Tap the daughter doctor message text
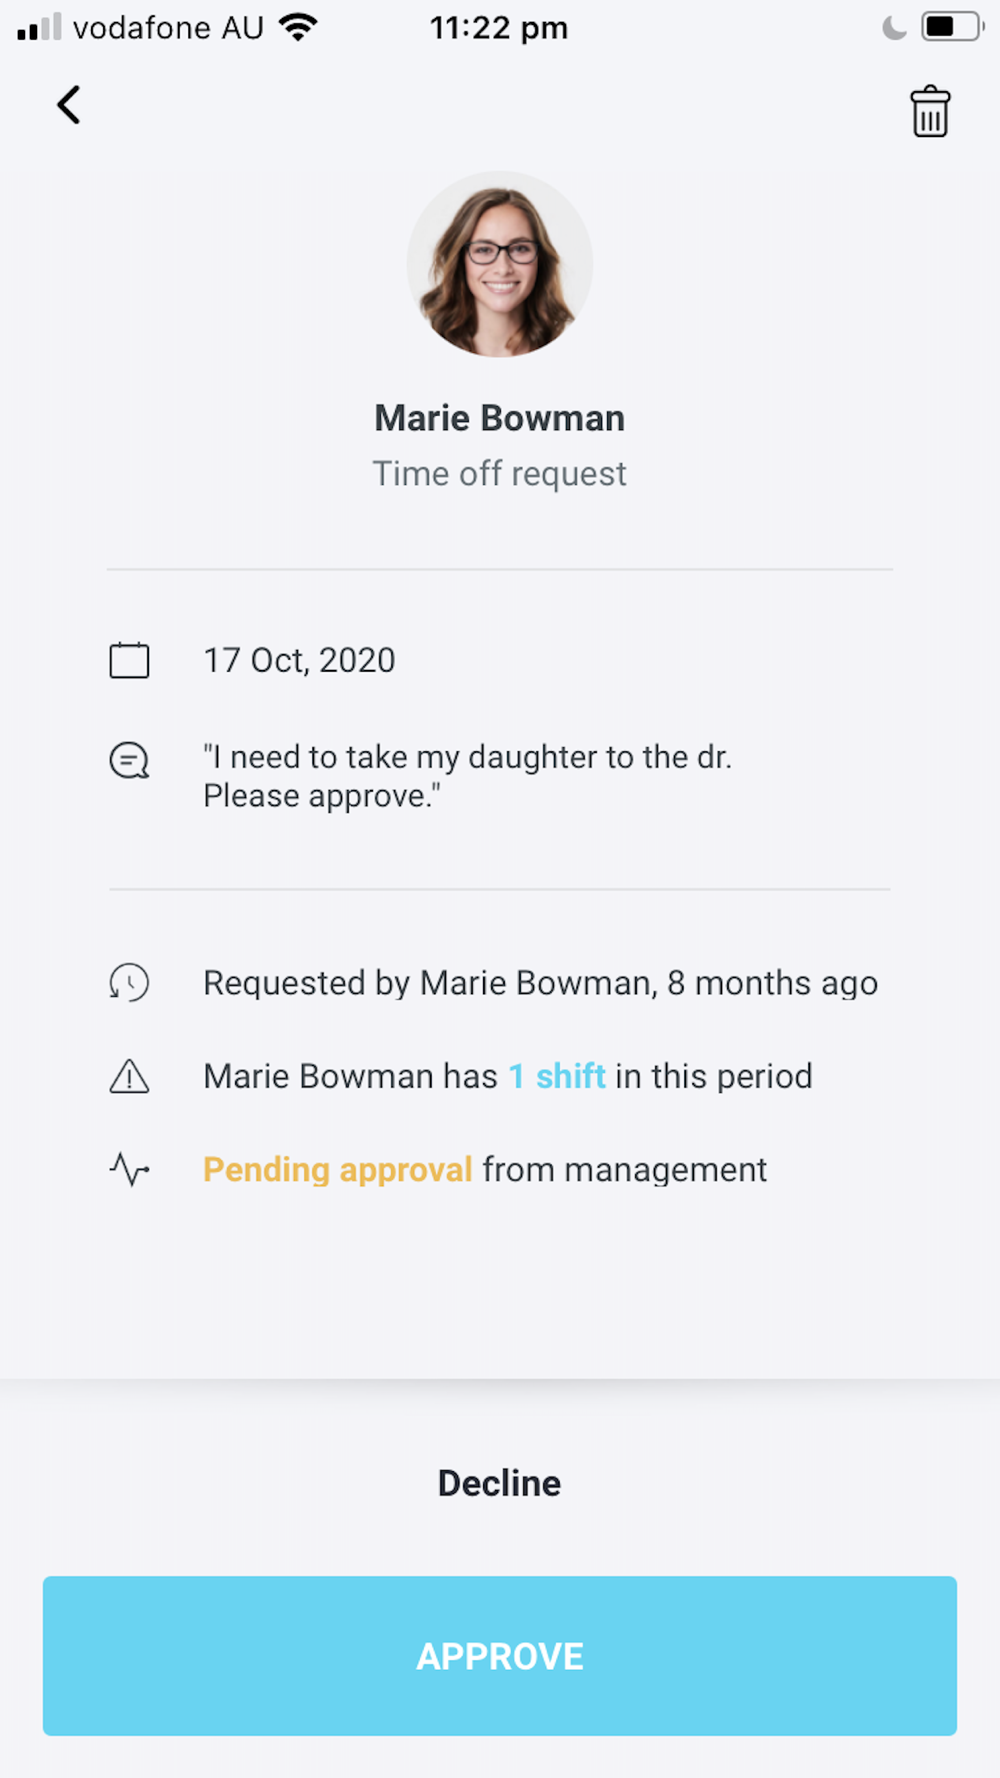The height and width of the screenshot is (1778, 1000). coord(467,776)
